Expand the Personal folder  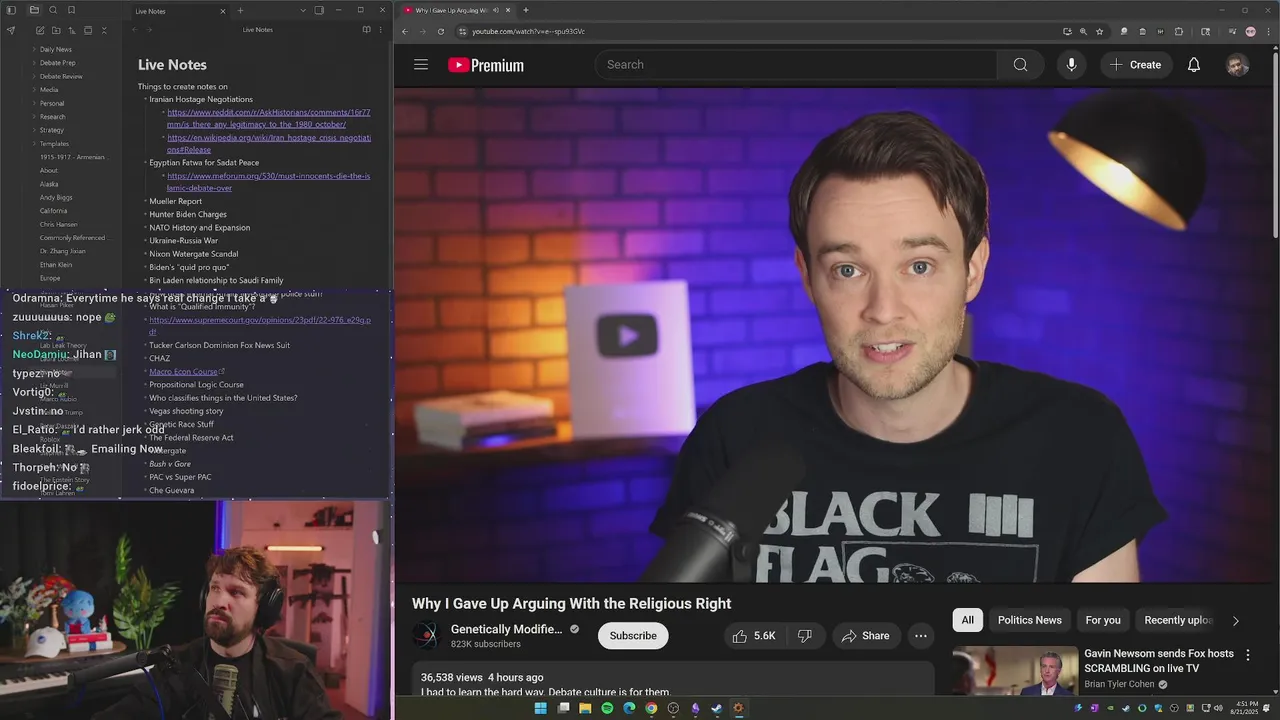coord(52,103)
